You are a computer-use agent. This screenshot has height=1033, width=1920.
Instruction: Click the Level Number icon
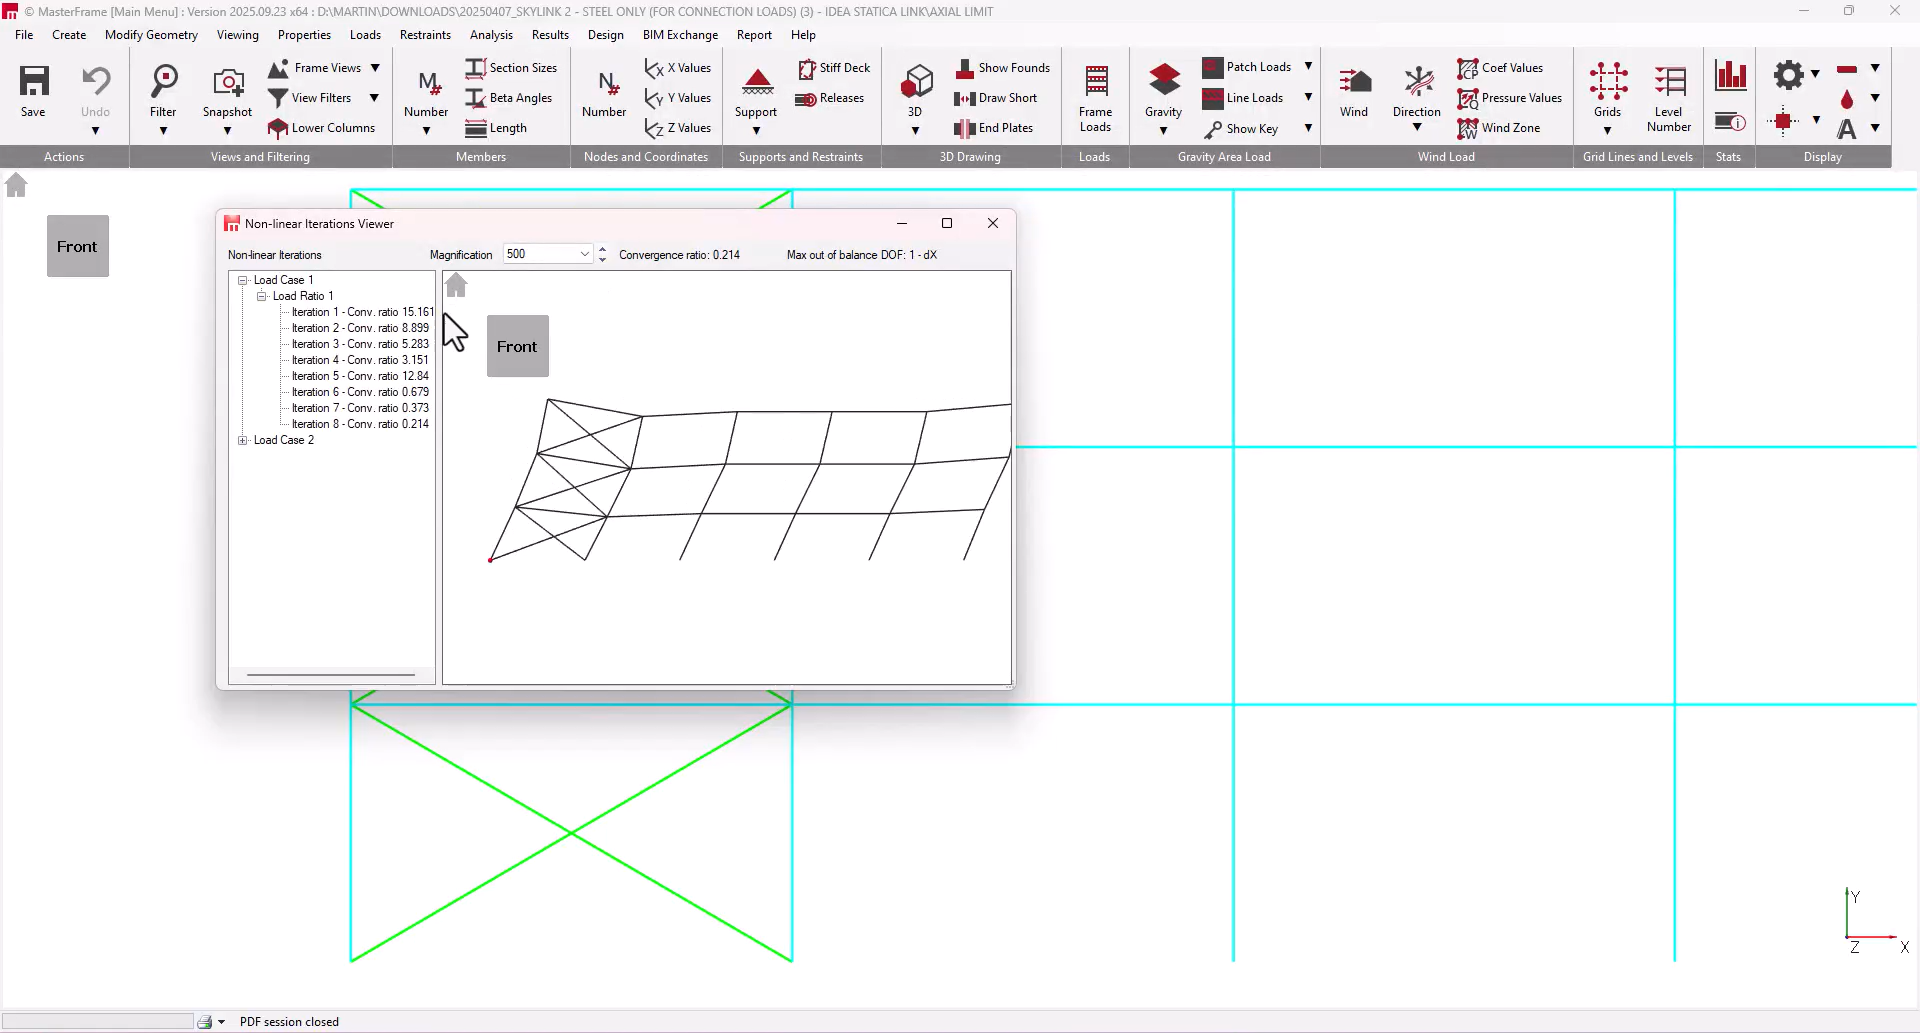click(x=1670, y=81)
